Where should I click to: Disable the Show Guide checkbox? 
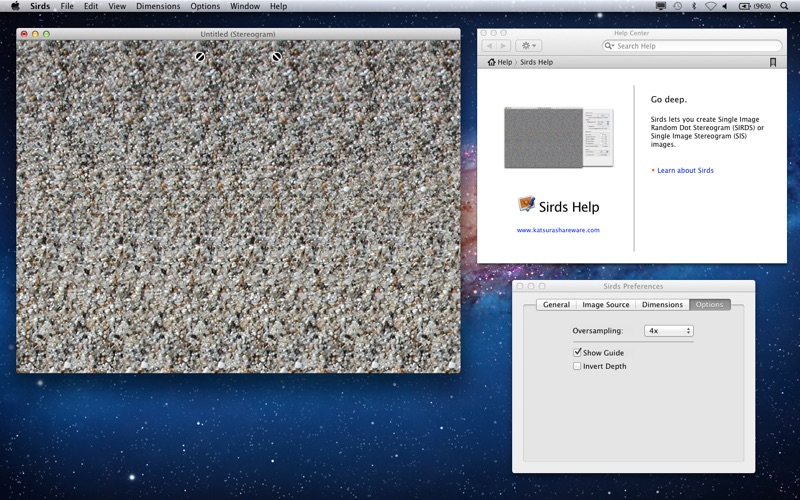(x=577, y=353)
